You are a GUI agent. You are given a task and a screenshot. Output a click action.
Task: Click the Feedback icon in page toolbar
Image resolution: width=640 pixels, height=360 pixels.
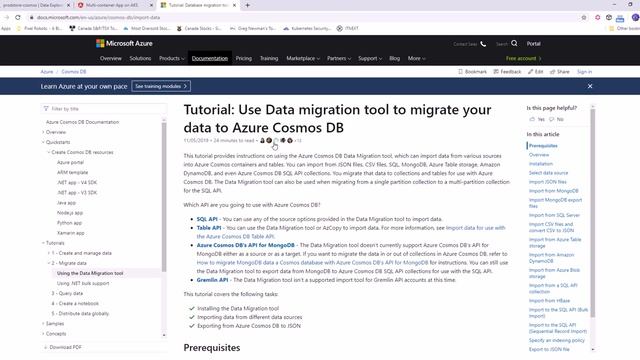tap(496, 71)
